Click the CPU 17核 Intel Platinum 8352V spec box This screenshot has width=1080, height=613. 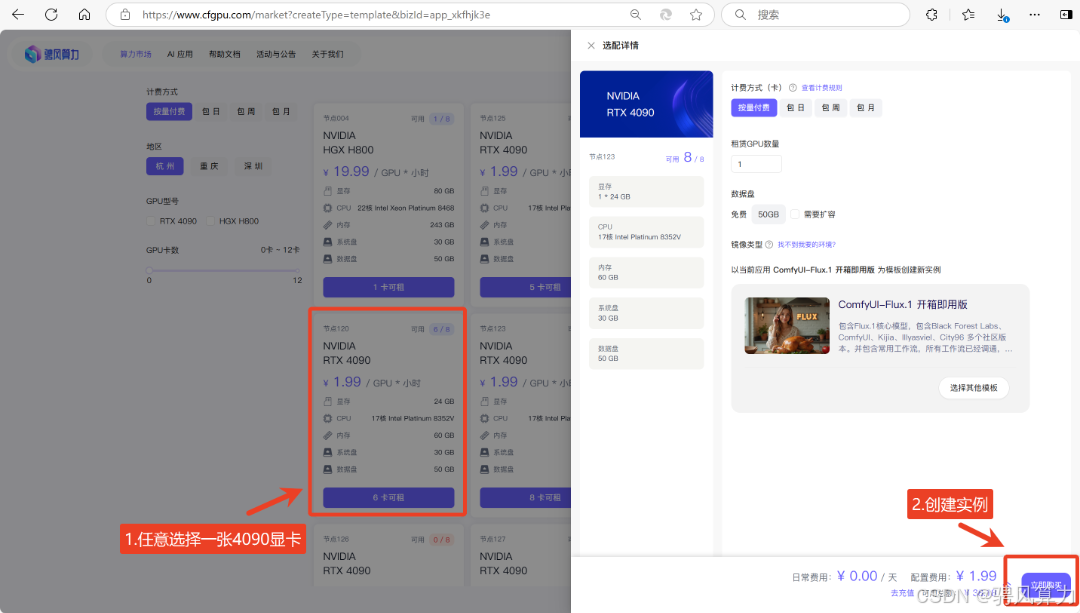(x=646, y=232)
